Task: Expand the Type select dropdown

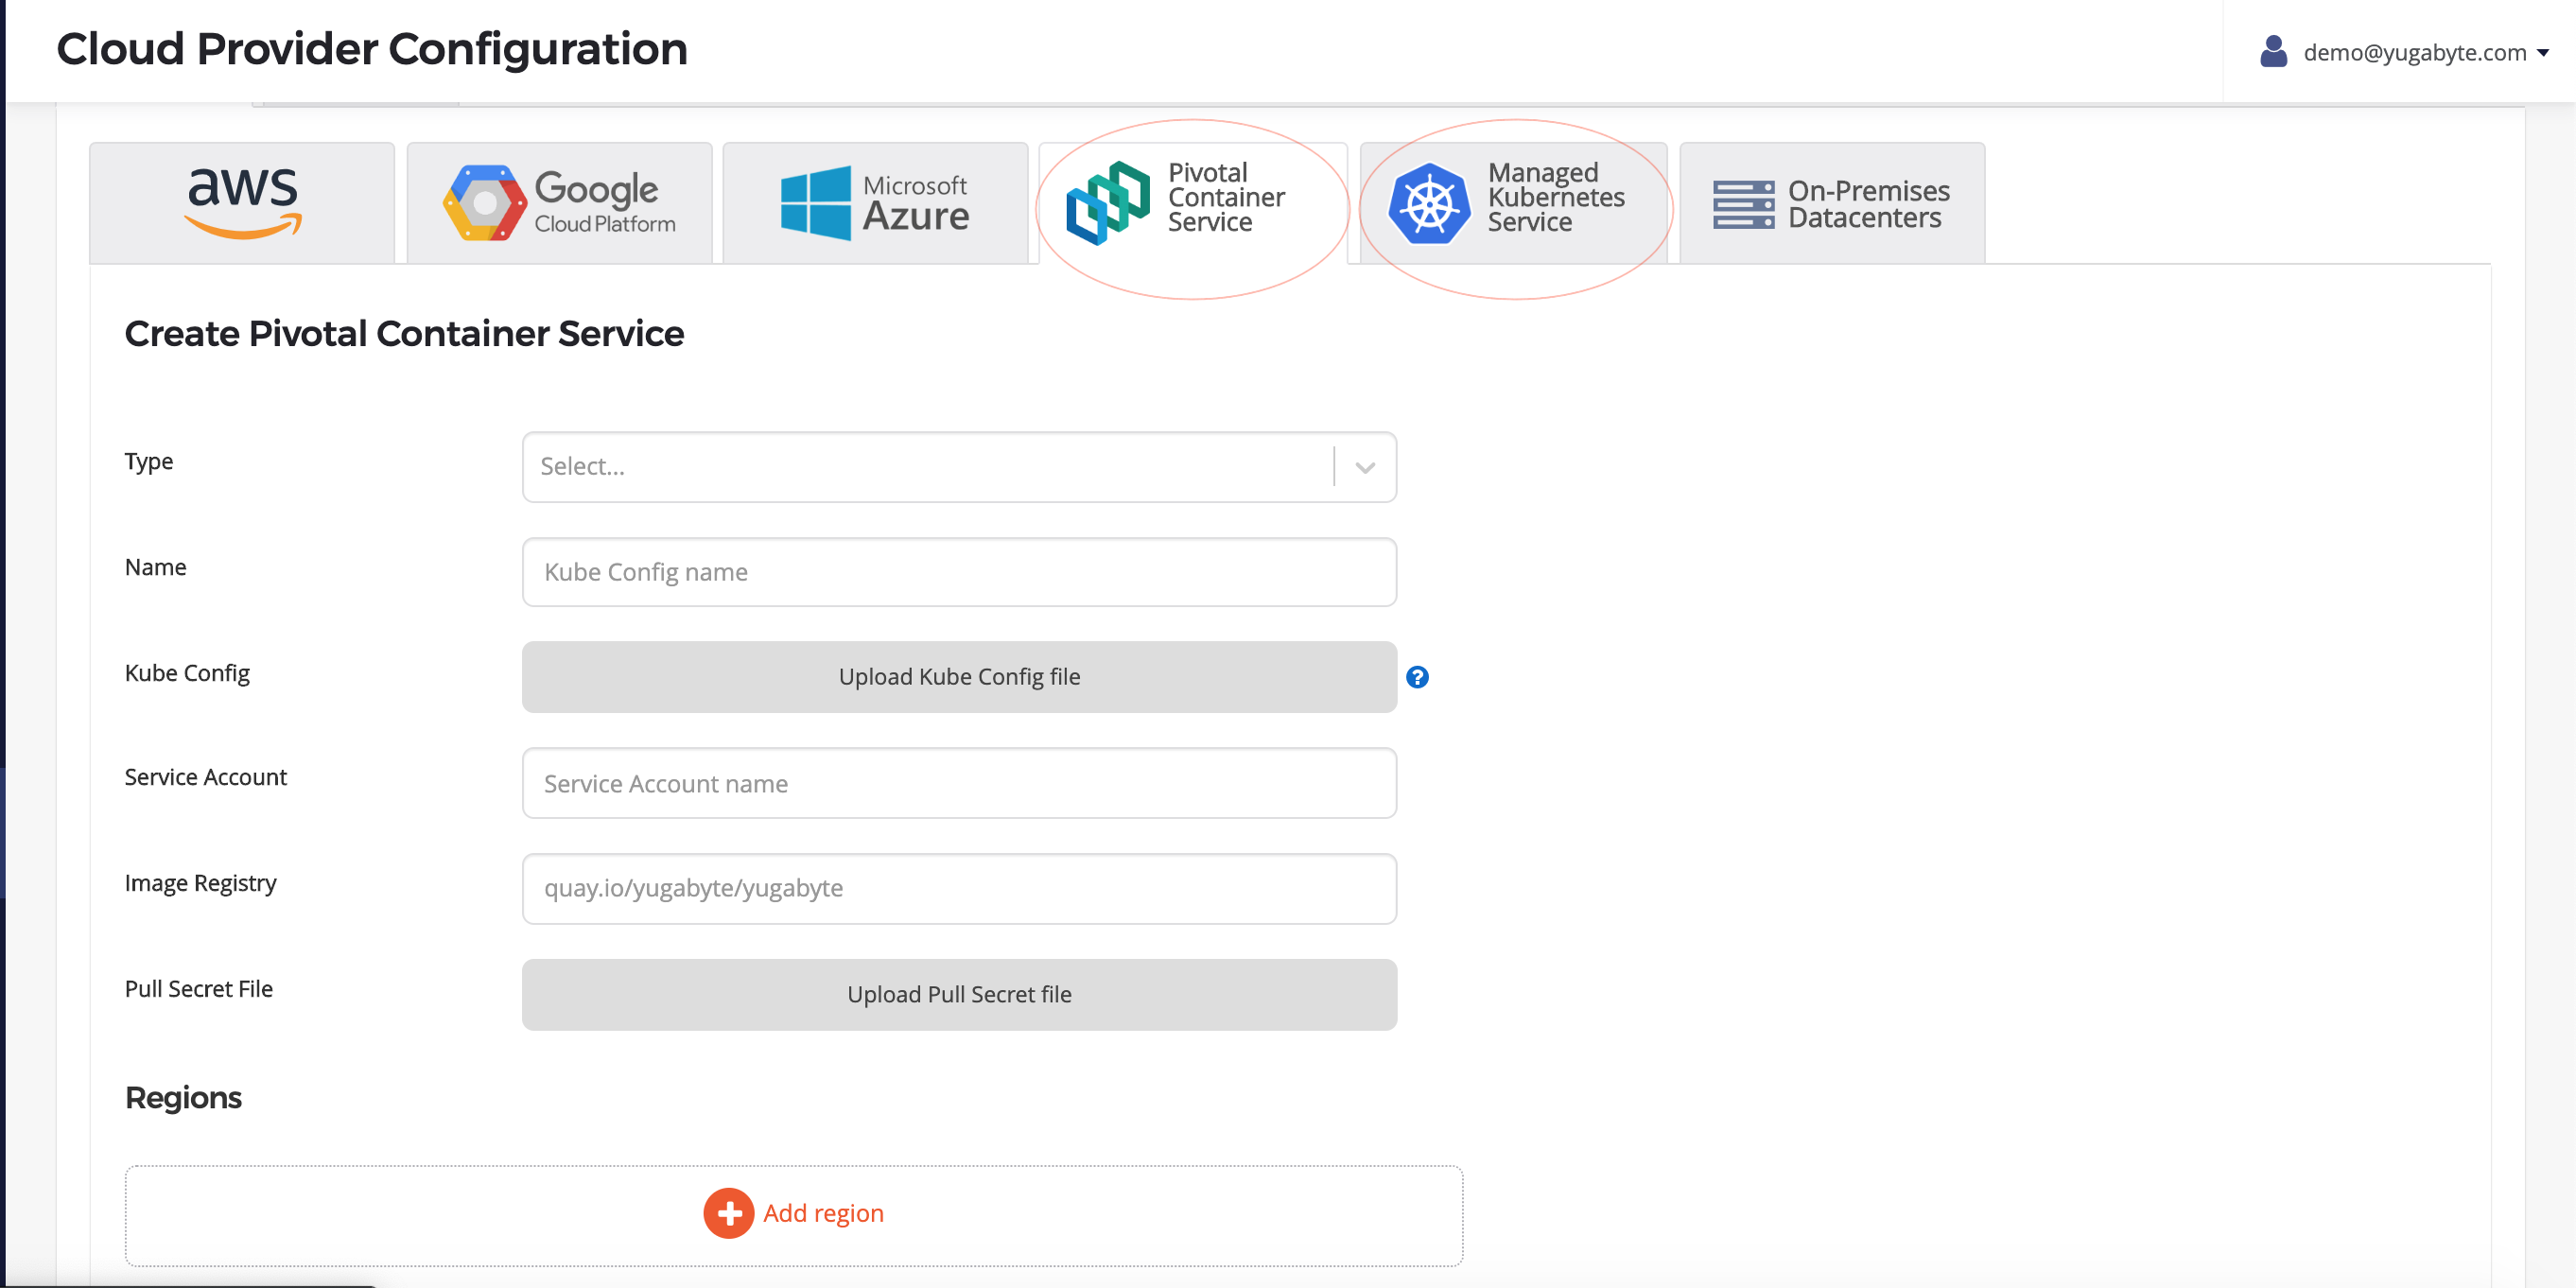Action: pyautogui.click(x=959, y=467)
